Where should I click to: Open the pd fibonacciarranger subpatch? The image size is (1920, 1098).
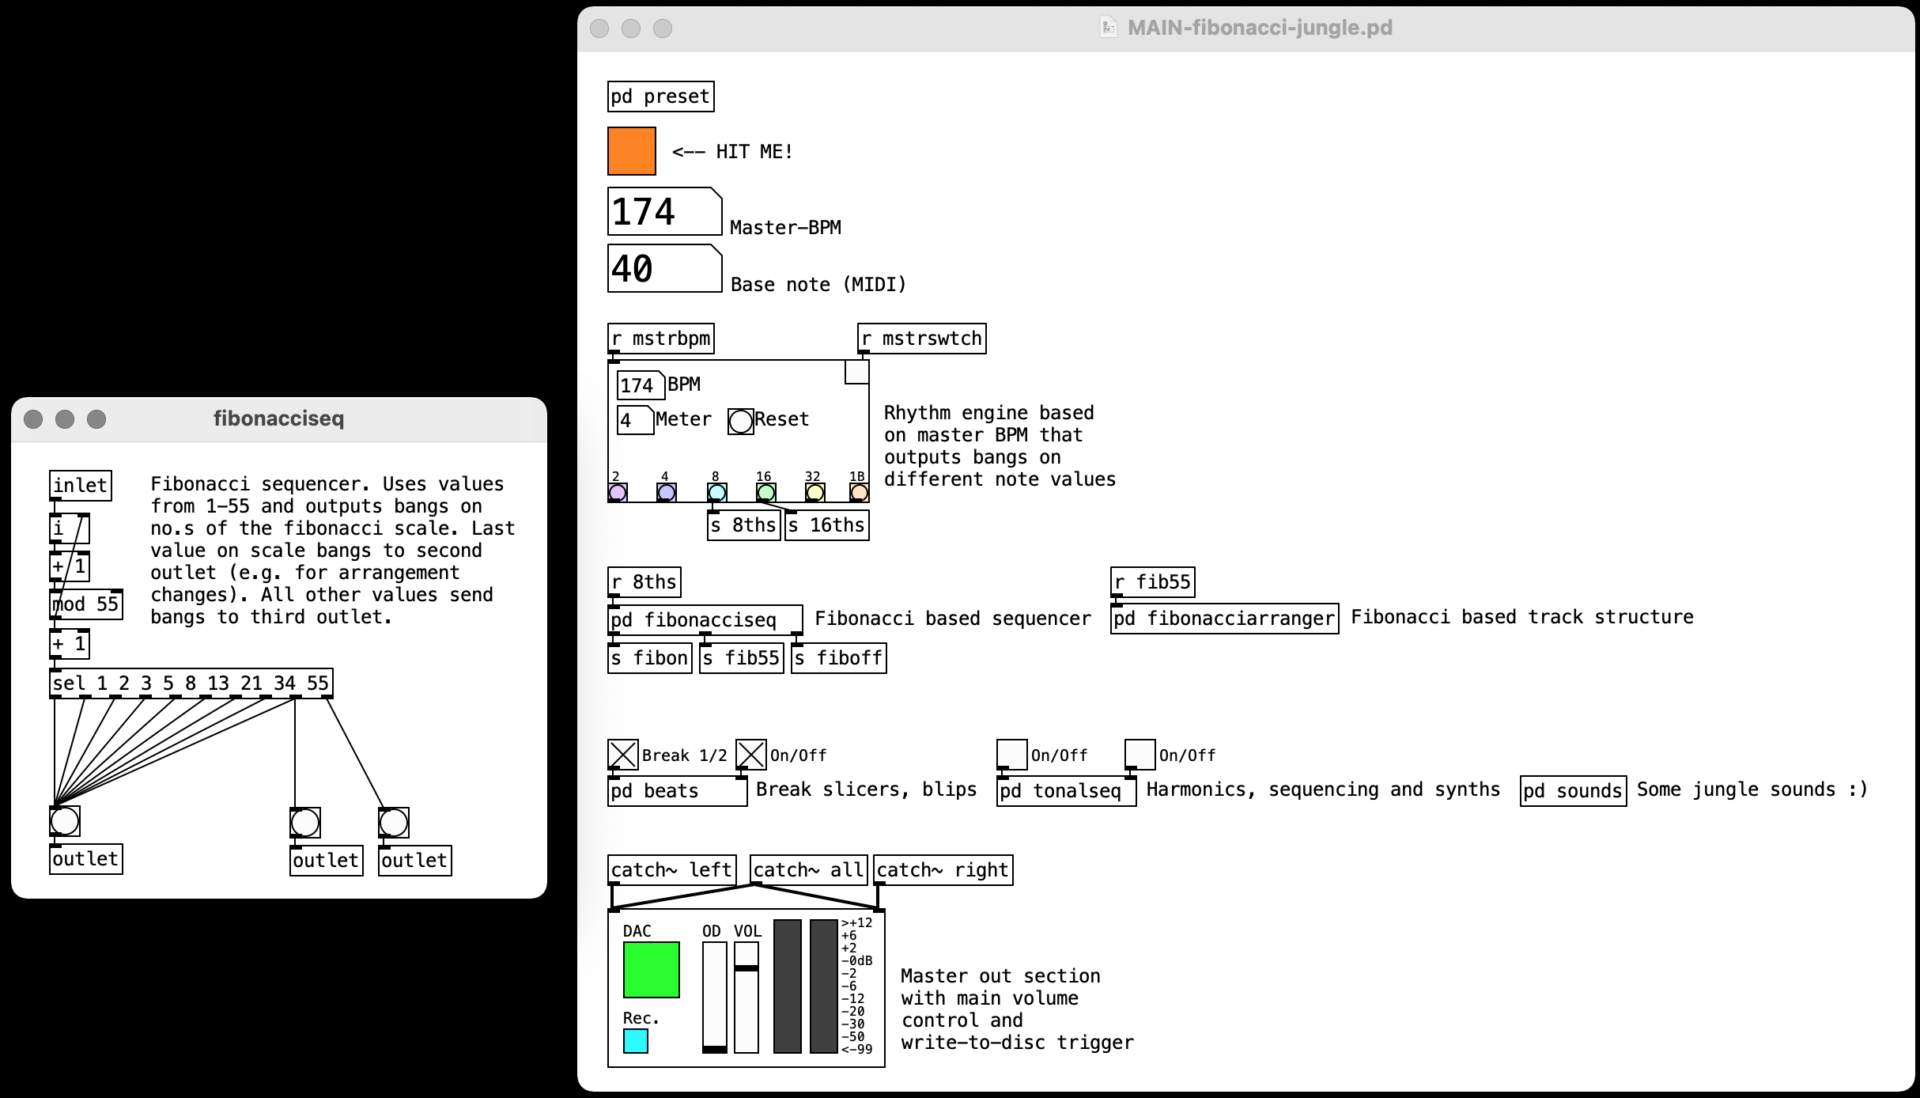1225,618
